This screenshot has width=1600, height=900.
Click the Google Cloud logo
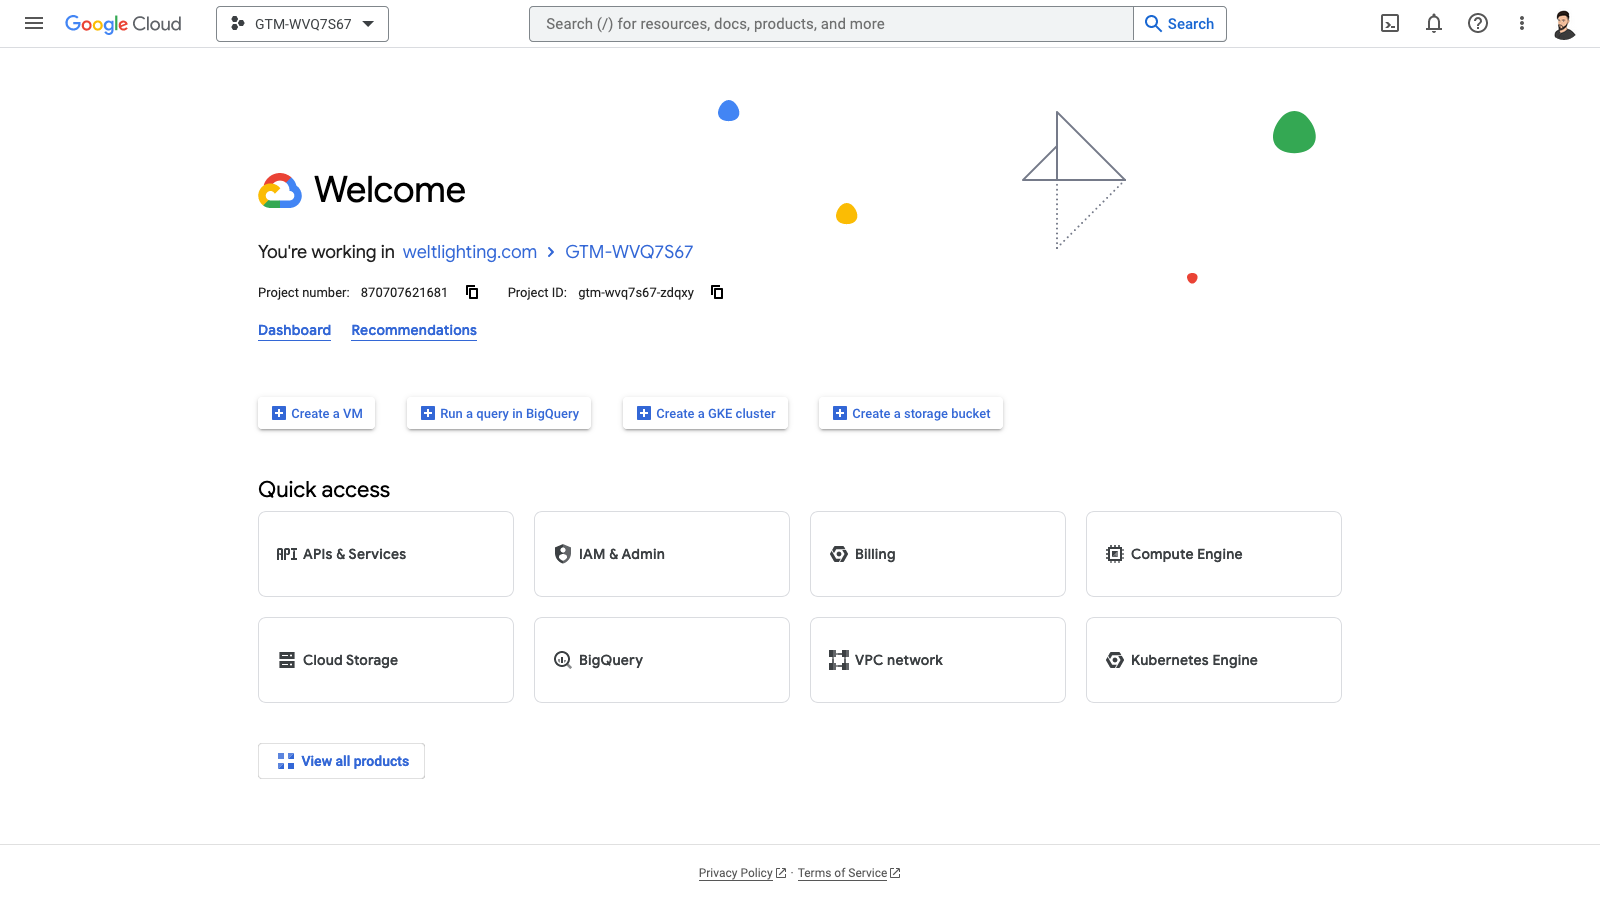click(123, 24)
